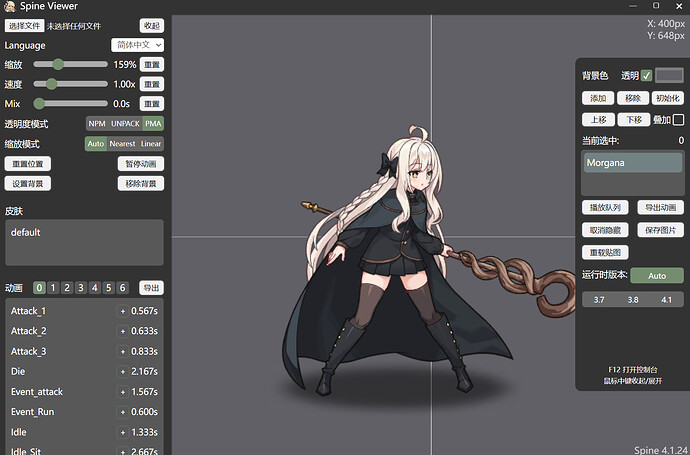Switch to animation track 4
Image resolution: width=690 pixels, height=455 pixels.
point(95,288)
